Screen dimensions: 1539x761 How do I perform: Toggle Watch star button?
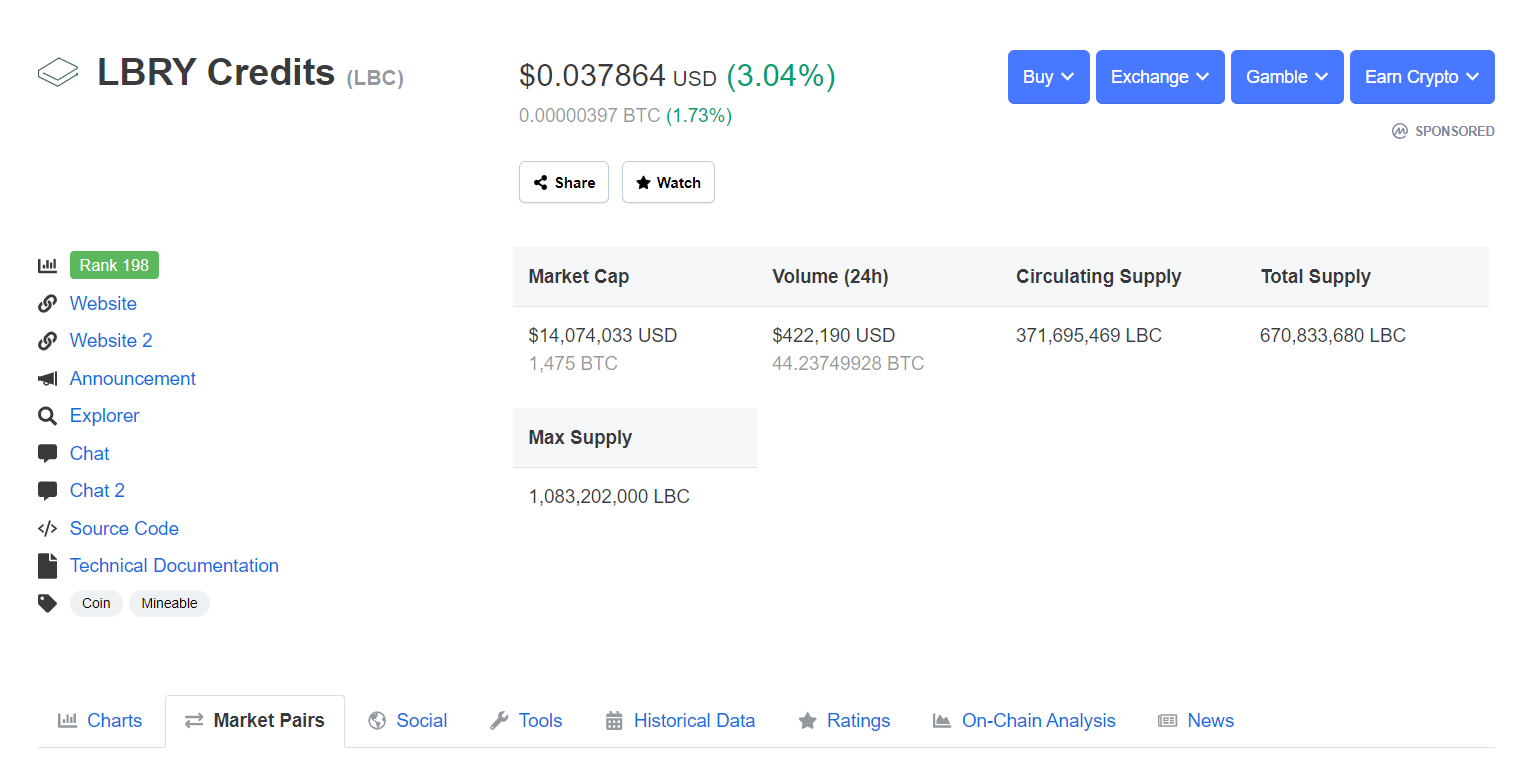click(x=668, y=182)
